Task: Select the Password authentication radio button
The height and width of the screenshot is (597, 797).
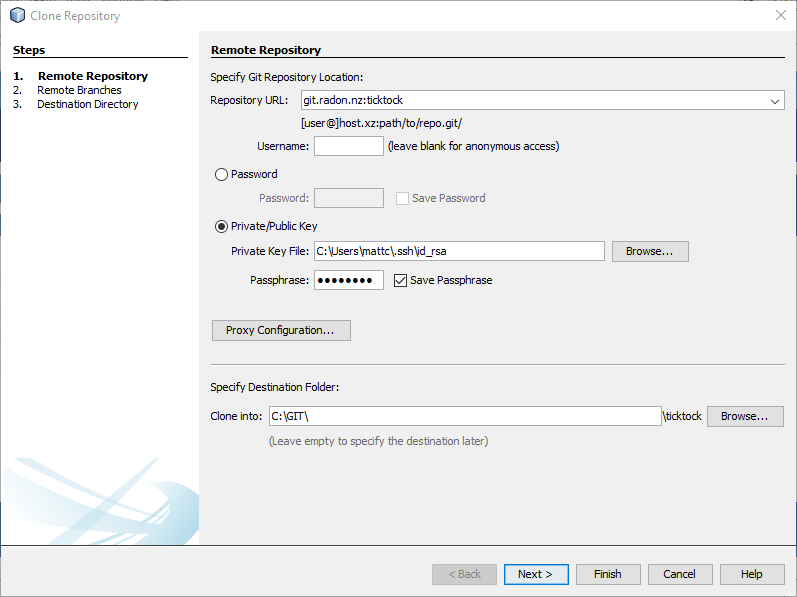Action: tap(221, 174)
